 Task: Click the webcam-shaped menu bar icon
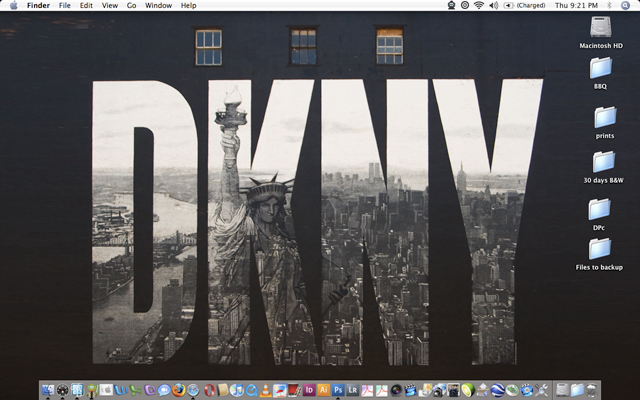[x=451, y=5]
